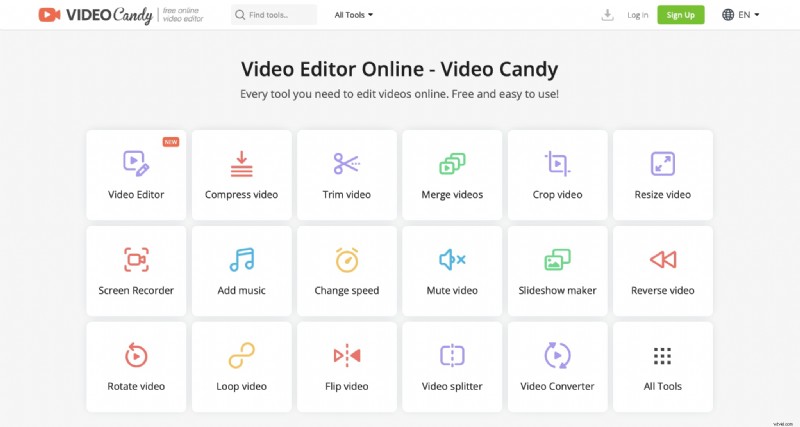The image size is (800, 427).
Task: Click the Video Converter label
Action: (x=557, y=386)
